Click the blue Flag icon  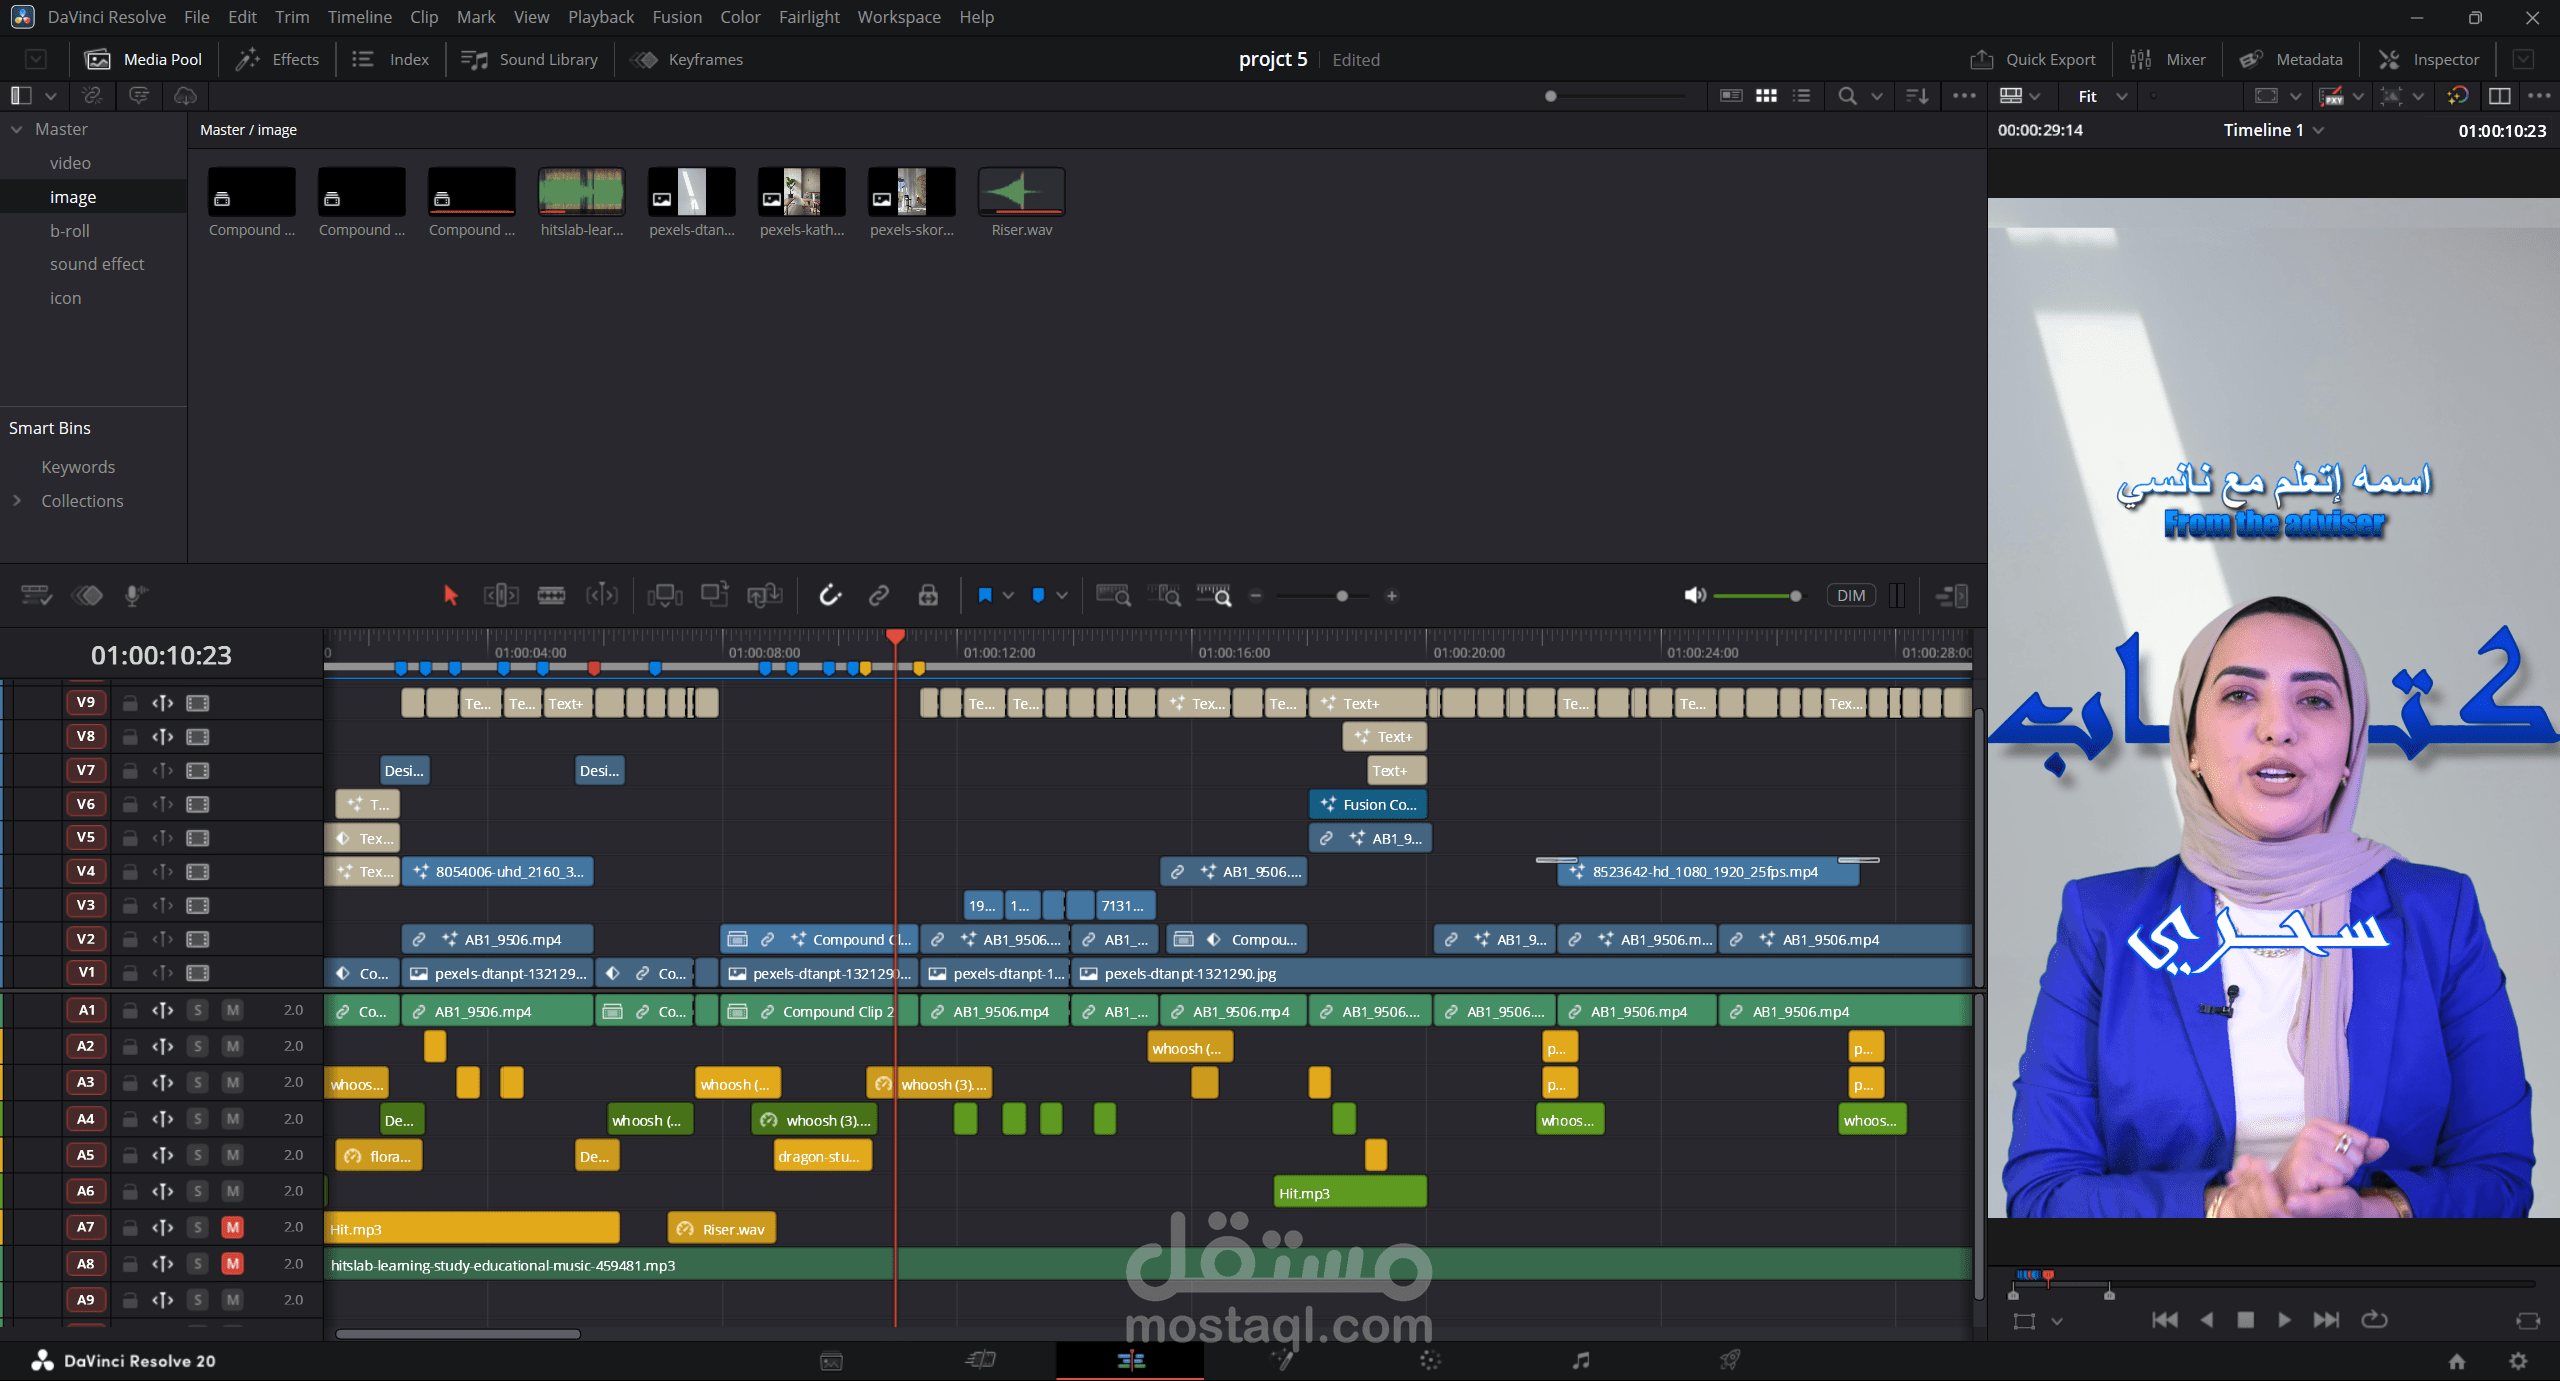985,596
